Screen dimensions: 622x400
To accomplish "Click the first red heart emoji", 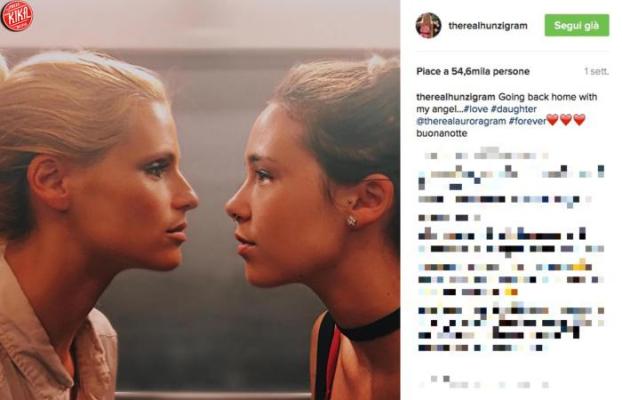I will (x=553, y=120).
